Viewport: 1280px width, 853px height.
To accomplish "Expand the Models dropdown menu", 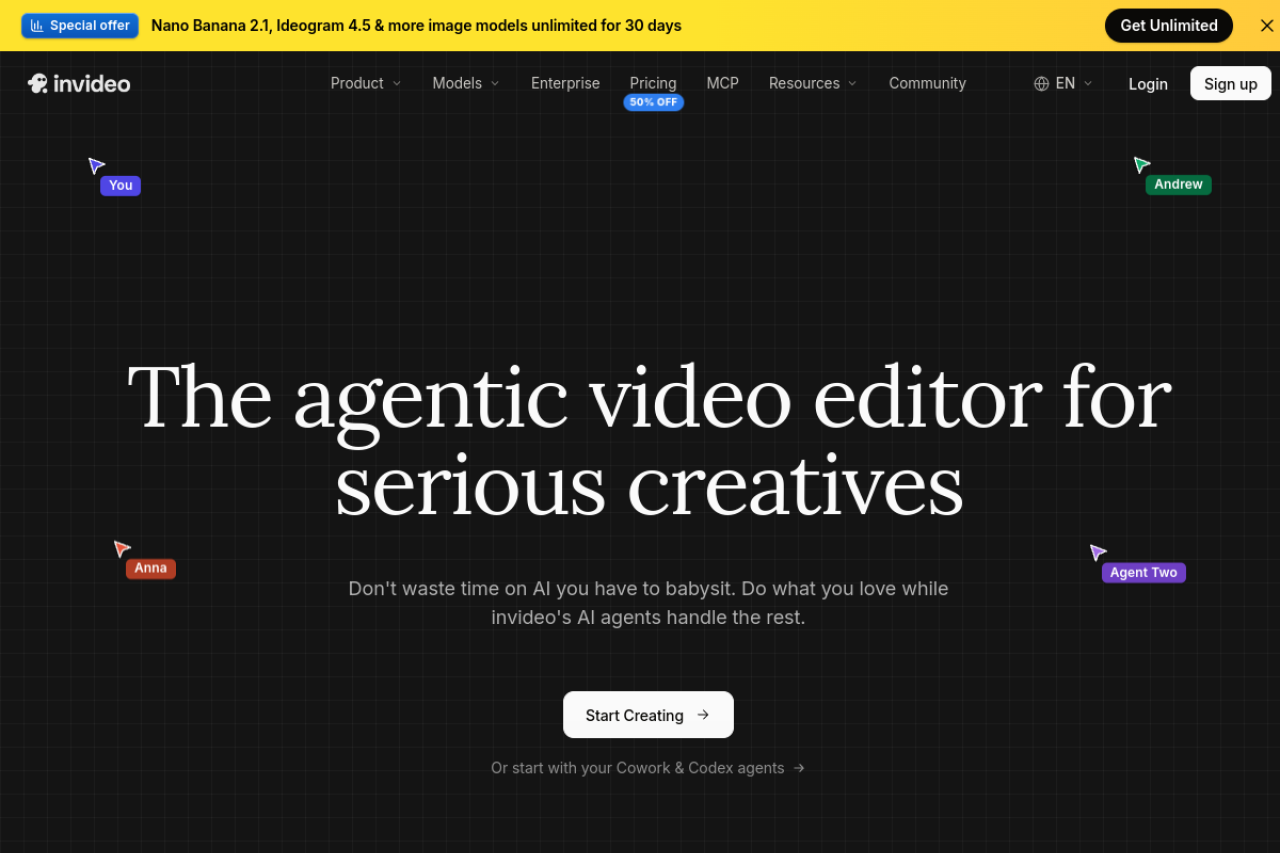I will [466, 83].
